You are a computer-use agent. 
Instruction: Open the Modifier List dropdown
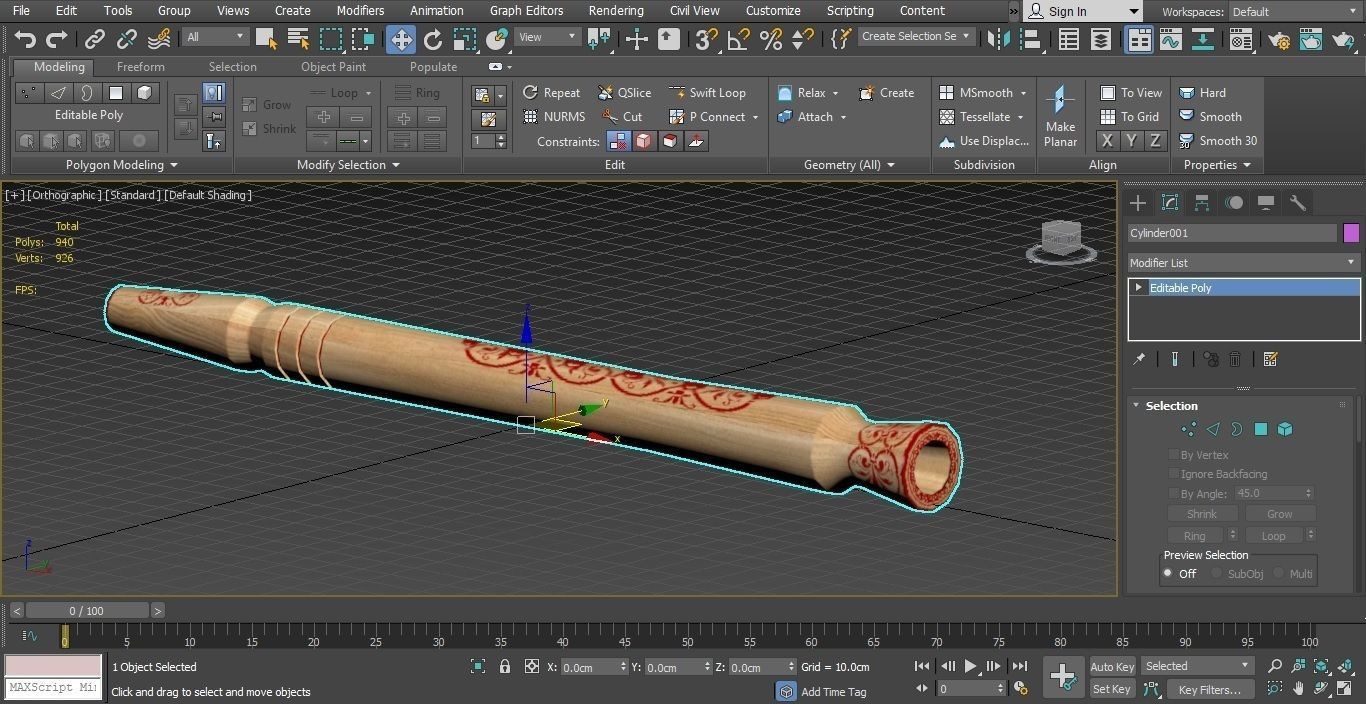point(1244,263)
